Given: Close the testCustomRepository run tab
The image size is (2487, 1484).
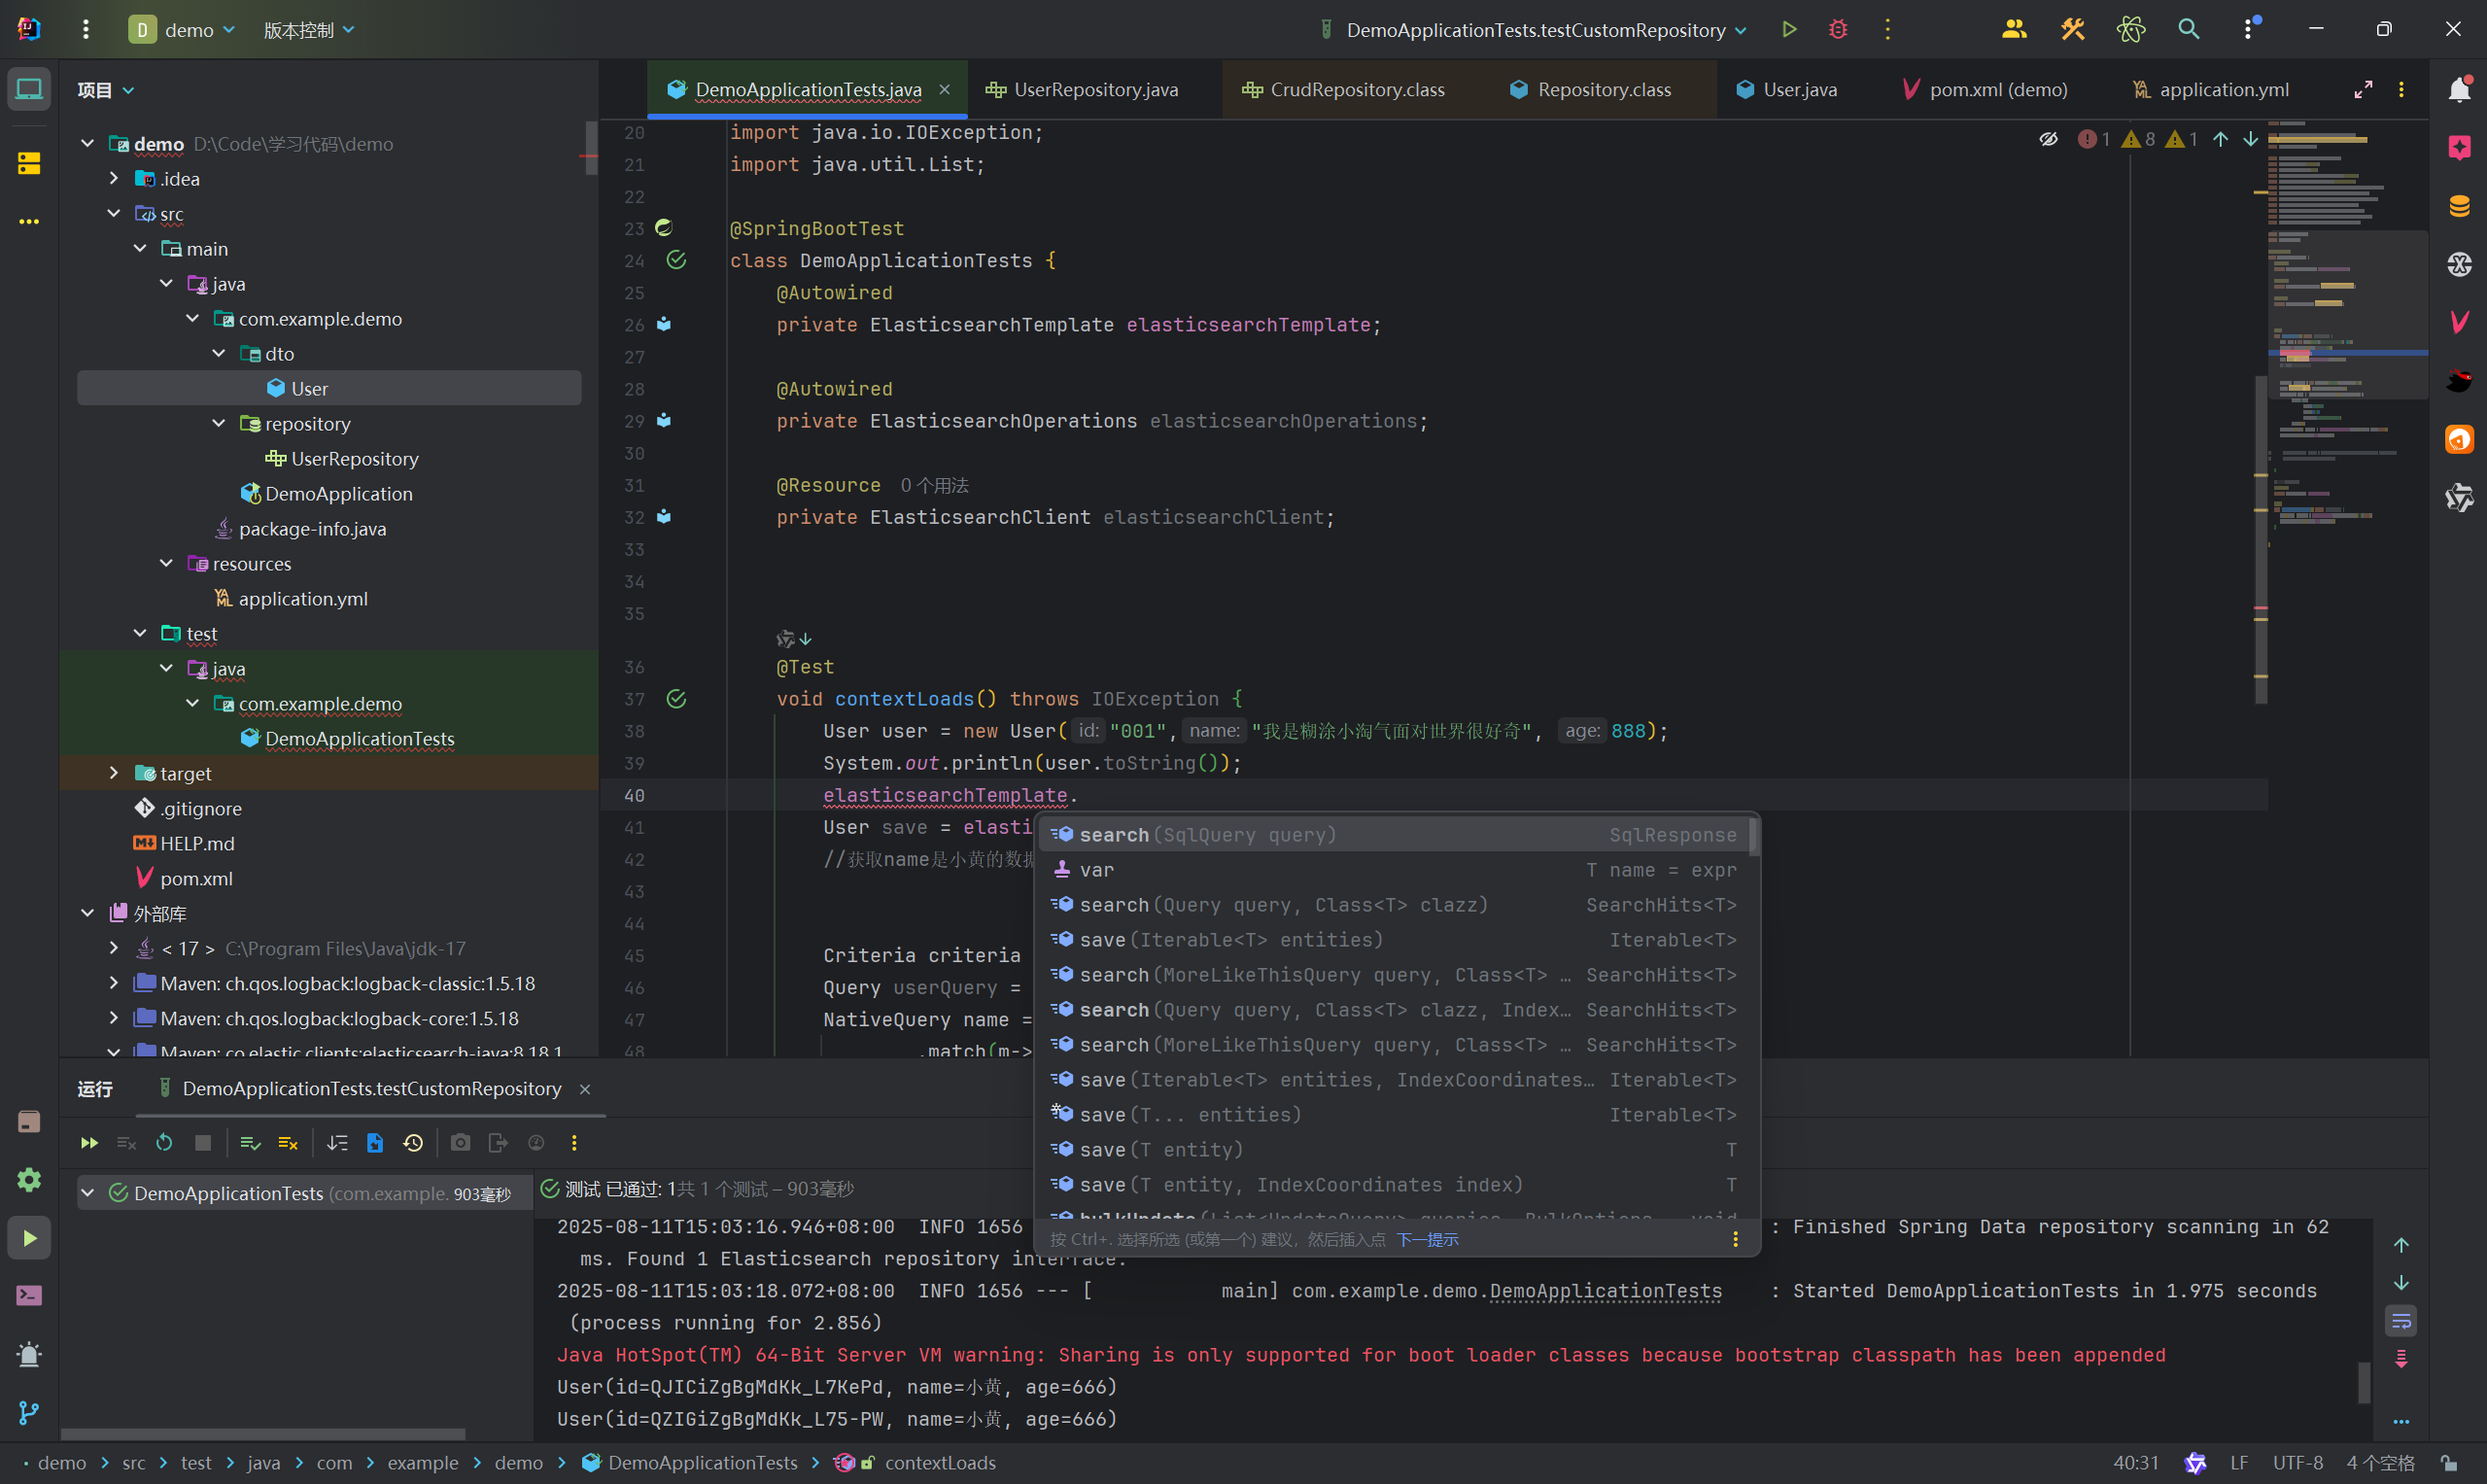Looking at the screenshot, I should pos(585,1089).
